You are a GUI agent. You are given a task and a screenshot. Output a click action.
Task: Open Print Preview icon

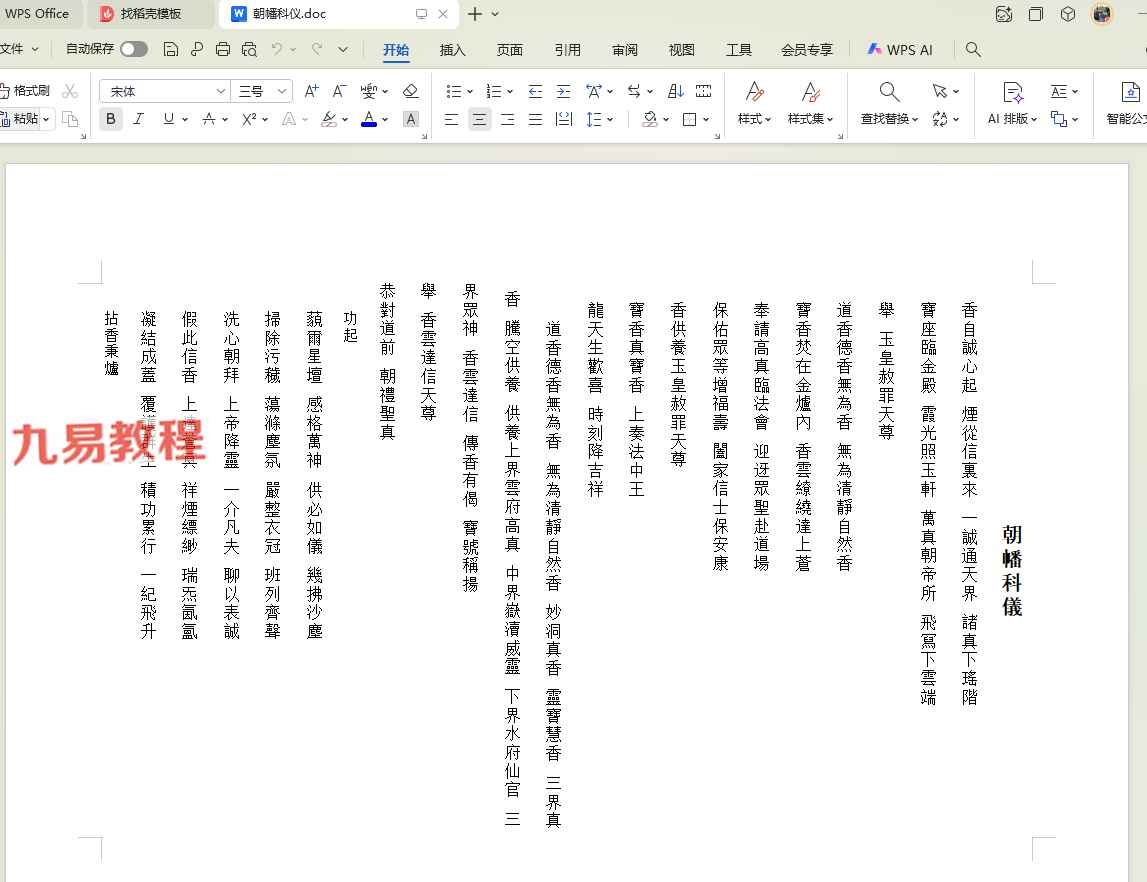tap(249, 49)
